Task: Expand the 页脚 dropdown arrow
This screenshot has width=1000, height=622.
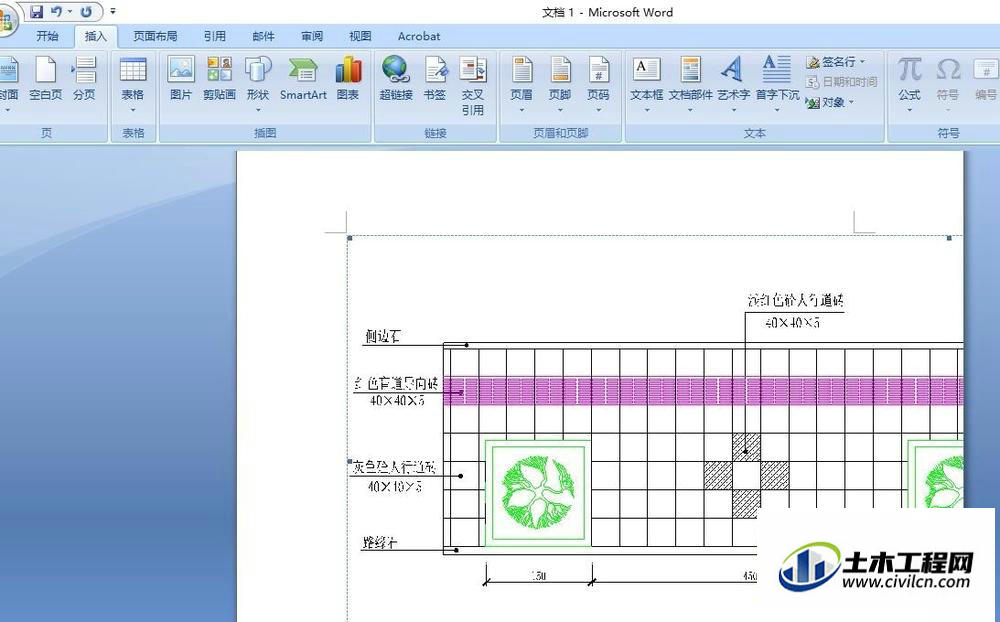Action: (560, 110)
